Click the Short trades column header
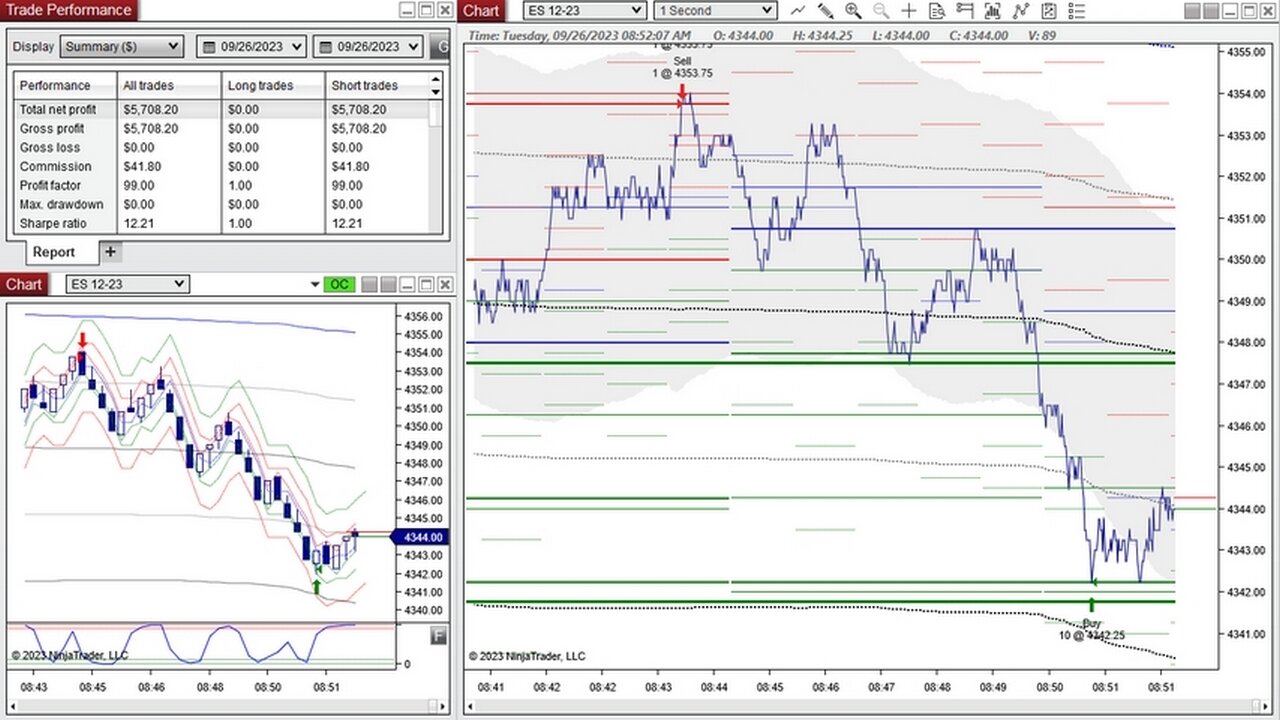Viewport: 1280px width, 720px height. point(377,85)
